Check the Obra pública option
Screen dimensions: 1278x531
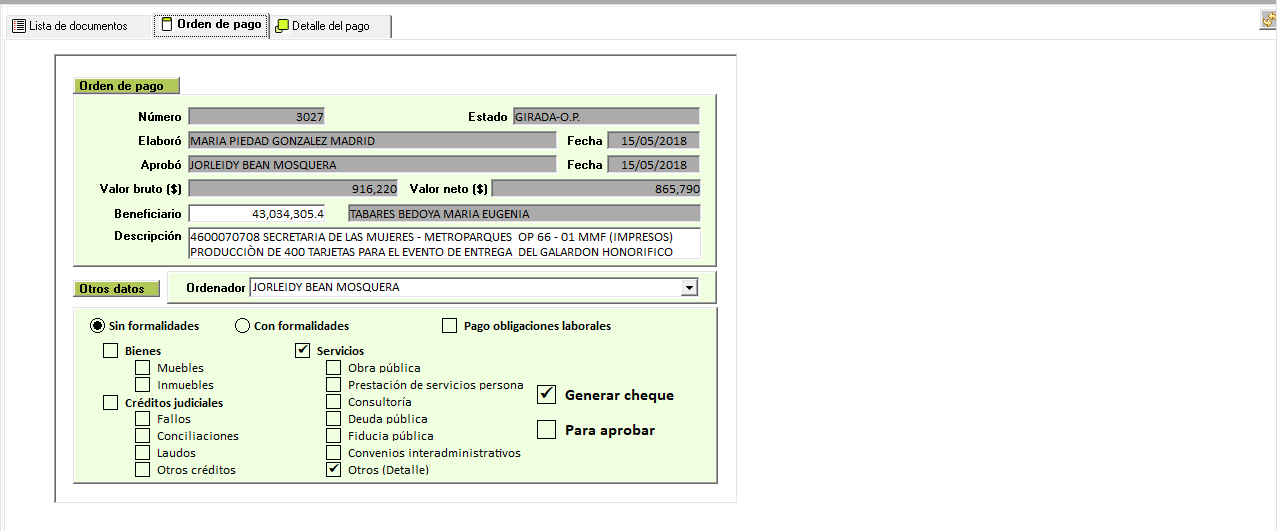click(333, 368)
